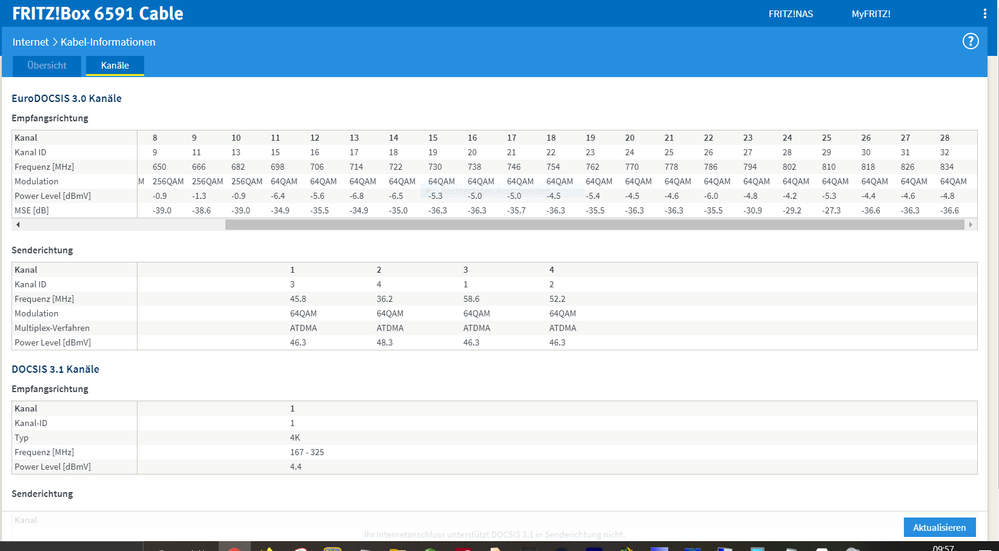Screen dimensions: 999x551
Task: Select the DOCSIS 3.1 Kanäle heading
Action: (55, 369)
